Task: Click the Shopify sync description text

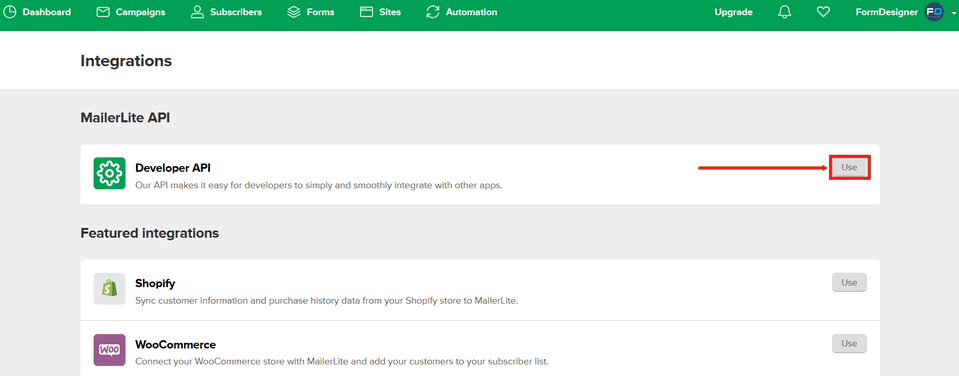Action: [x=327, y=300]
